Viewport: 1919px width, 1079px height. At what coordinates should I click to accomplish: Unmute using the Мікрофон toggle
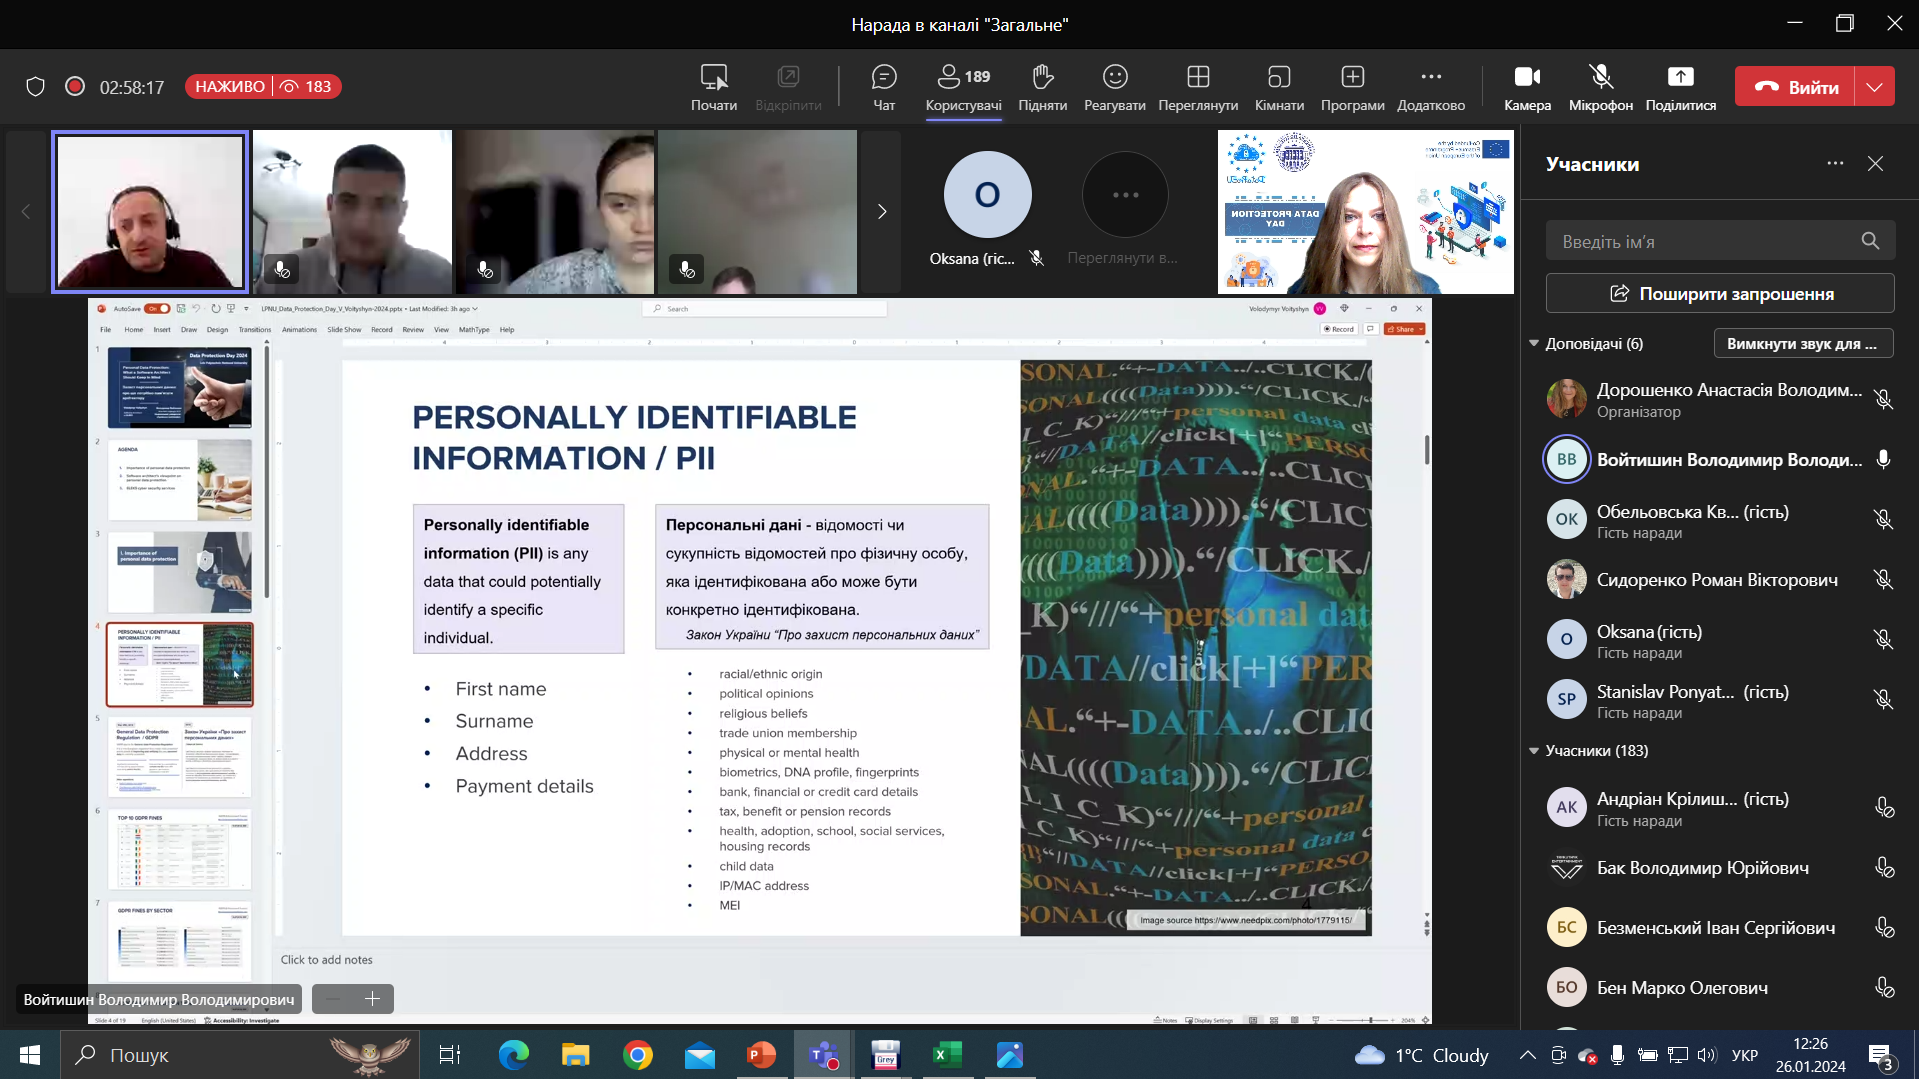(1600, 87)
